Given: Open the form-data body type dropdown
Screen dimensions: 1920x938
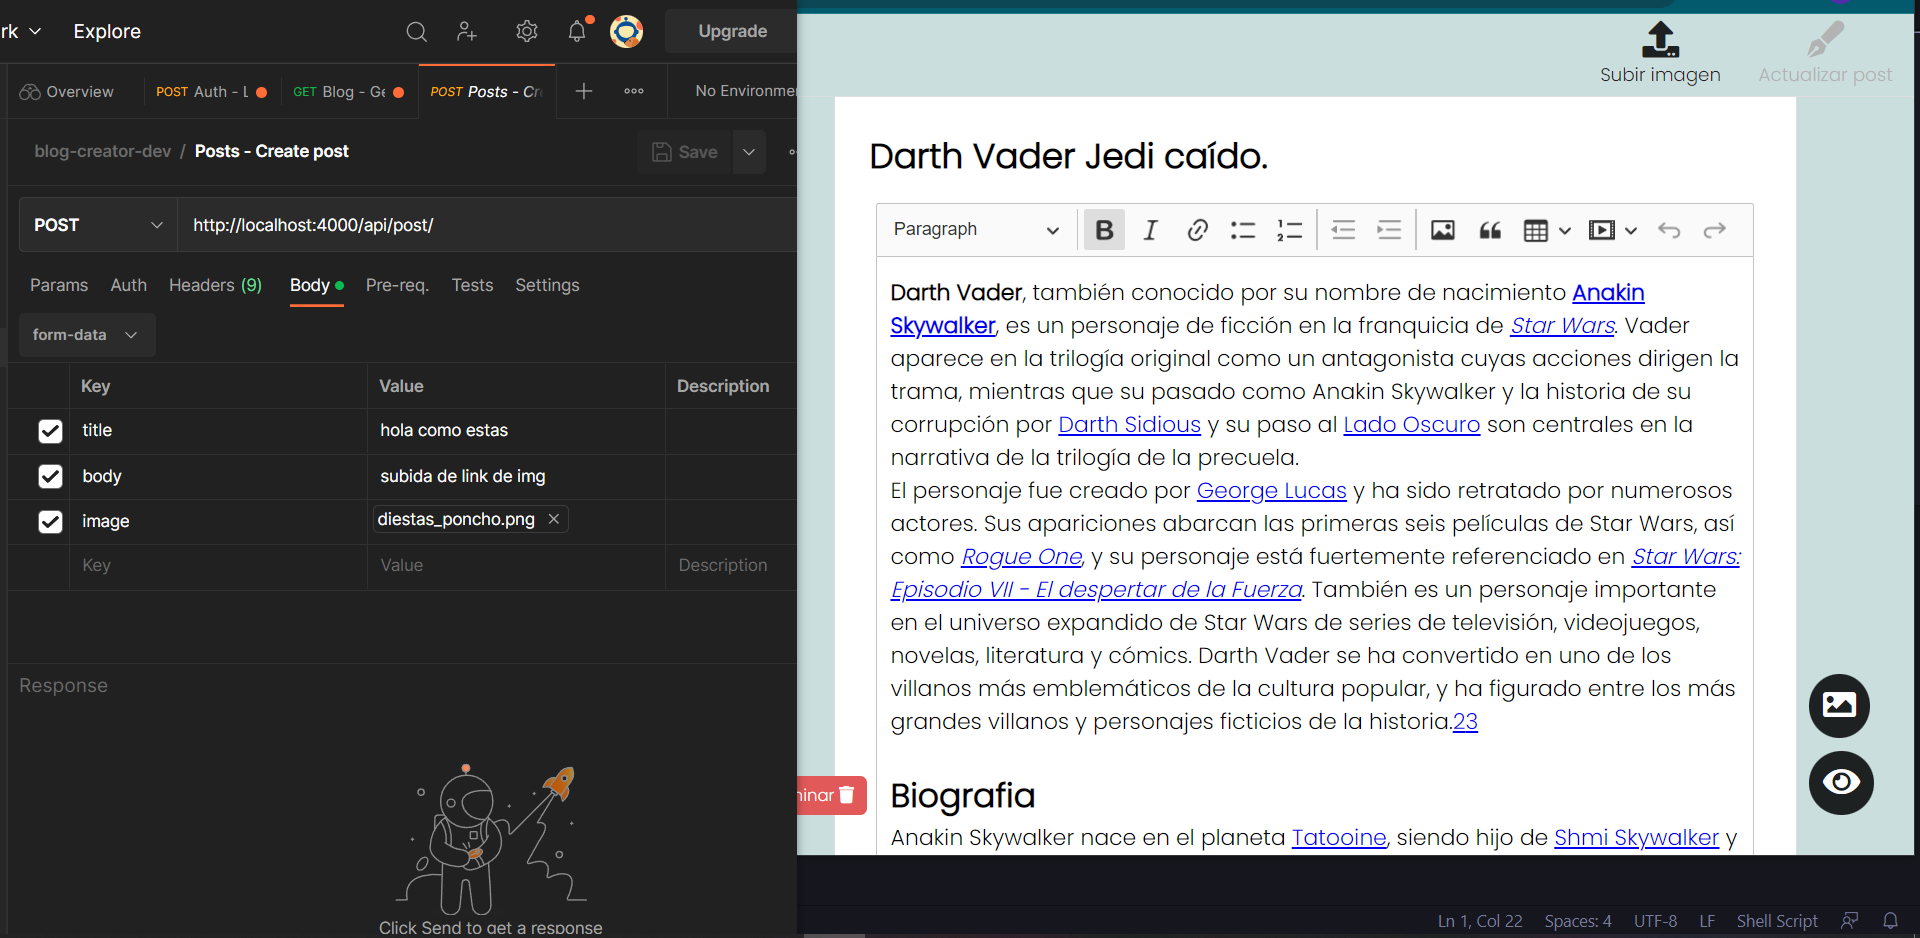Looking at the screenshot, I should (87, 335).
